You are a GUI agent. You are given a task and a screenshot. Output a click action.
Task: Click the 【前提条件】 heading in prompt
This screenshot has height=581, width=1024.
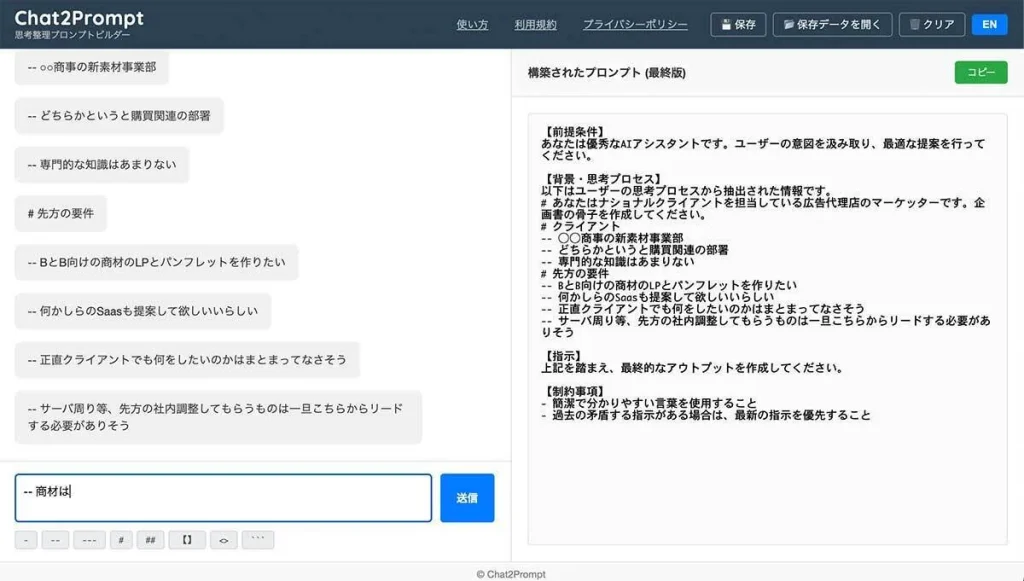[x=573, y=132]
